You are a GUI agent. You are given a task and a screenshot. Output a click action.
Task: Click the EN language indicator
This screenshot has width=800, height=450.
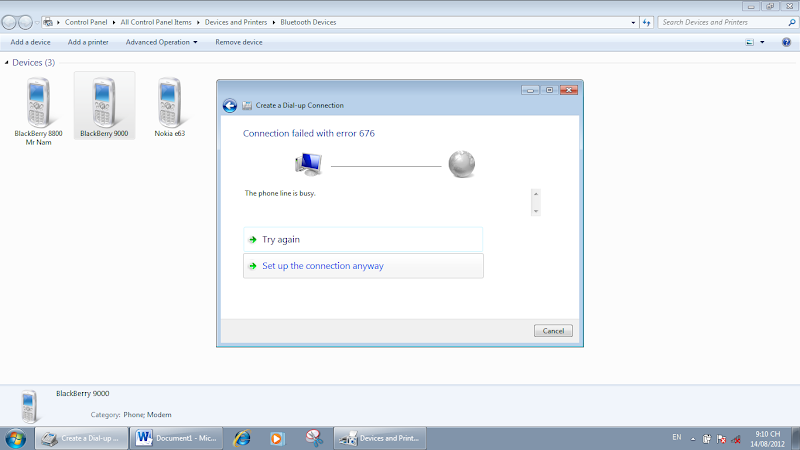pos(677,437)
